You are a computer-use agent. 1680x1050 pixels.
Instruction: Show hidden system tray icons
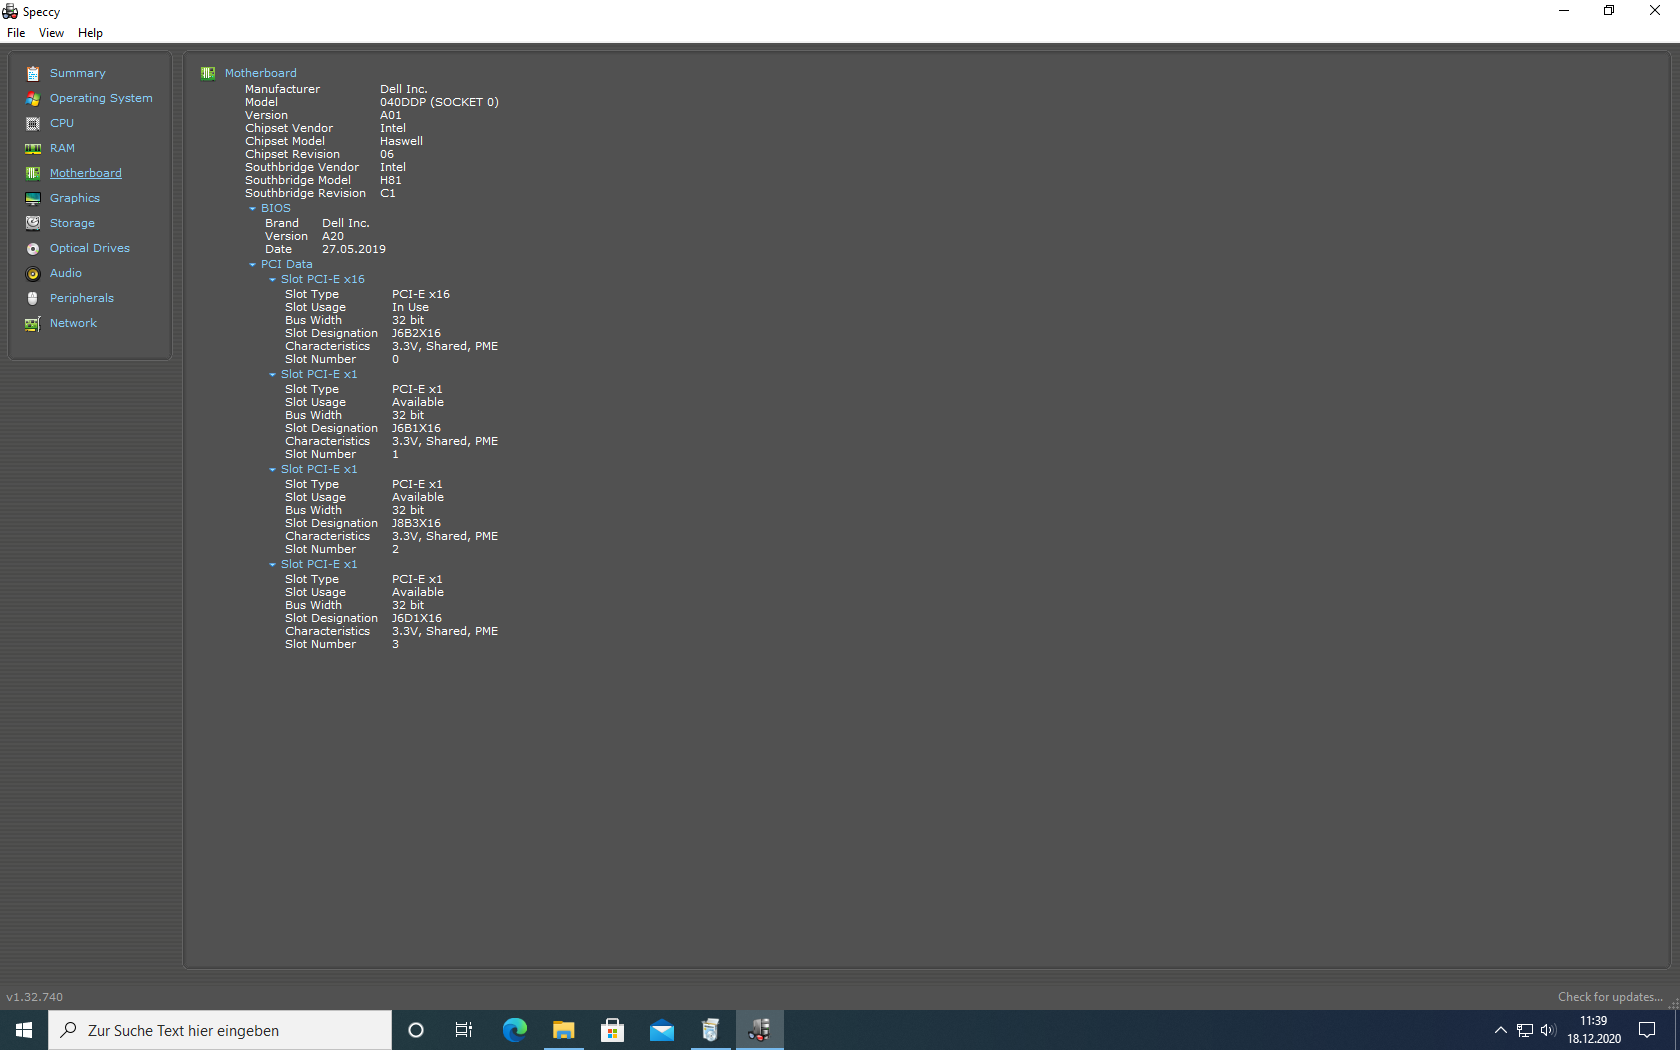click(x=1501, y=1030)
